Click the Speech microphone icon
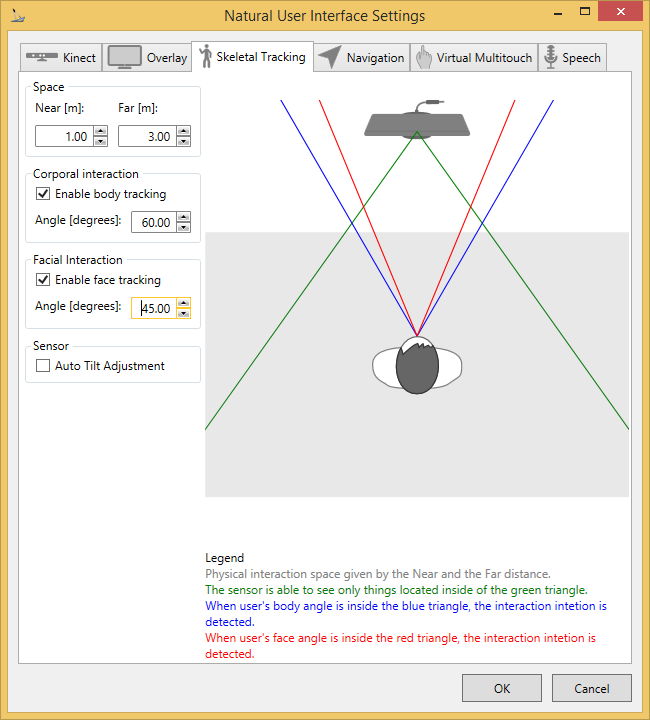 coord(550,57)
